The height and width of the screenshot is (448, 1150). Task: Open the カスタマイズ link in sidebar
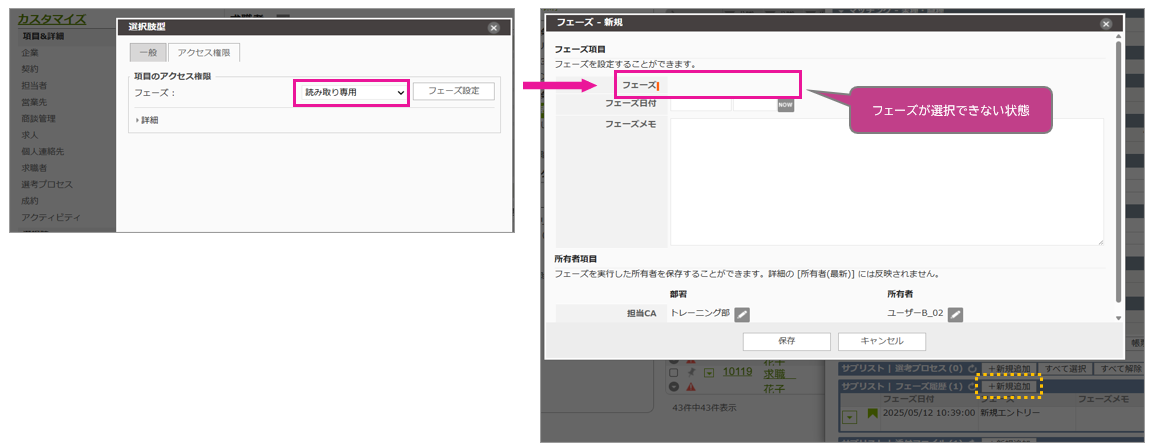[51, 19]
